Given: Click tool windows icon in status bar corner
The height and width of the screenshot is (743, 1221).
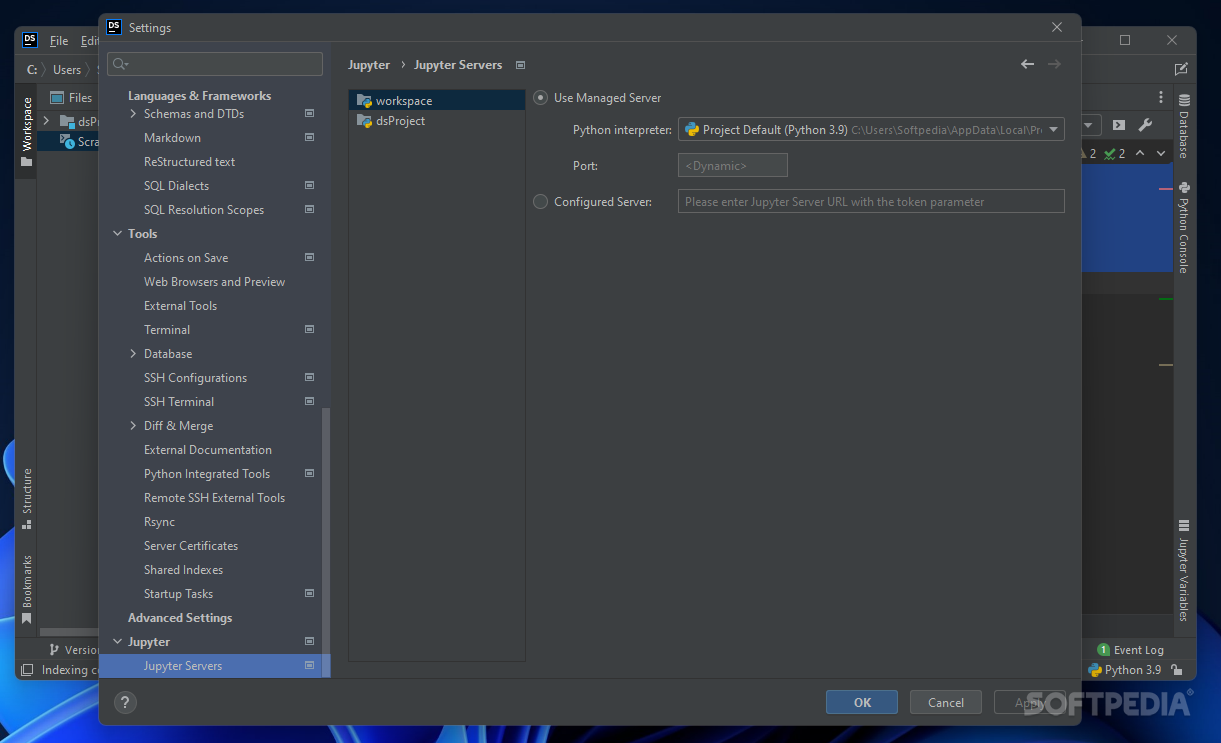Looking at the screenshot, I should pyautogui.click(x=27, y=670).
